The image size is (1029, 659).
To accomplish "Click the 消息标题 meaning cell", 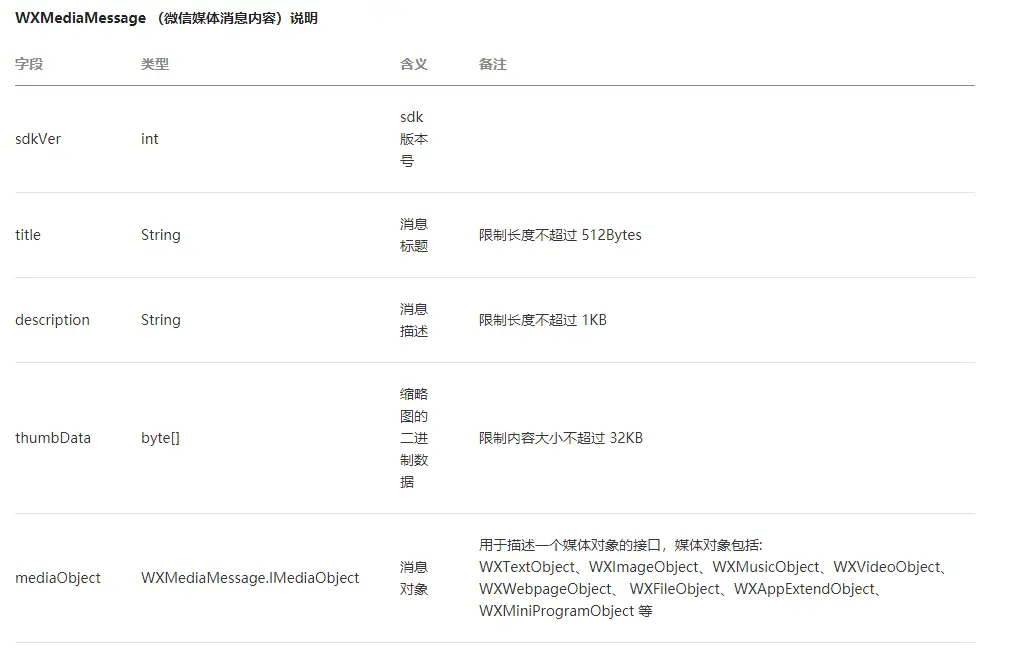I will pos(413,235).
